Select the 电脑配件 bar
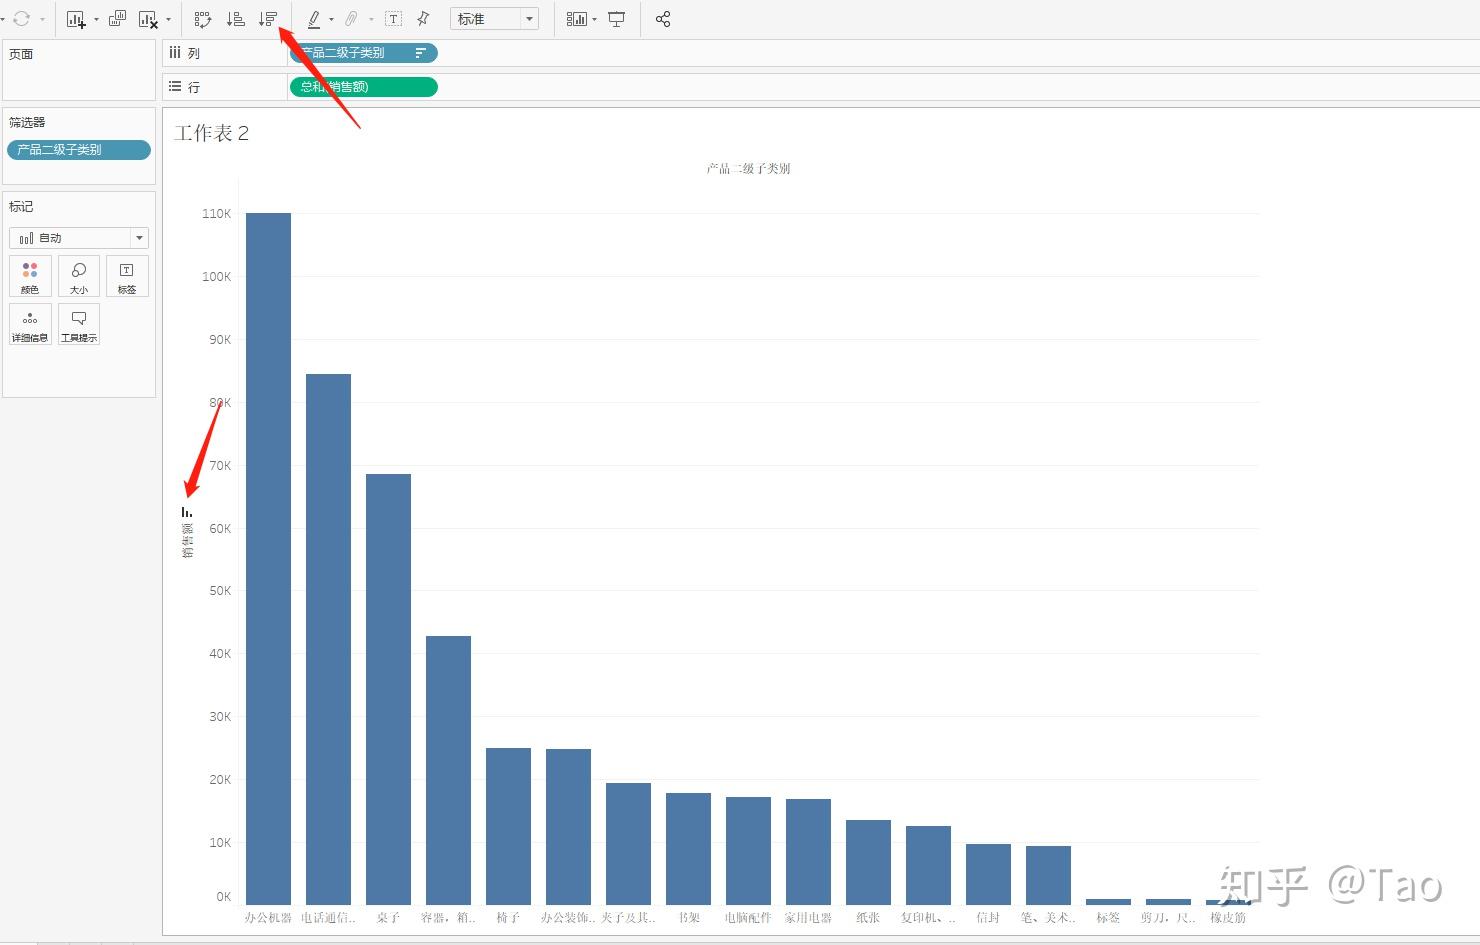The width and height of the screenshot is (1480, 945). coord(748,851)
